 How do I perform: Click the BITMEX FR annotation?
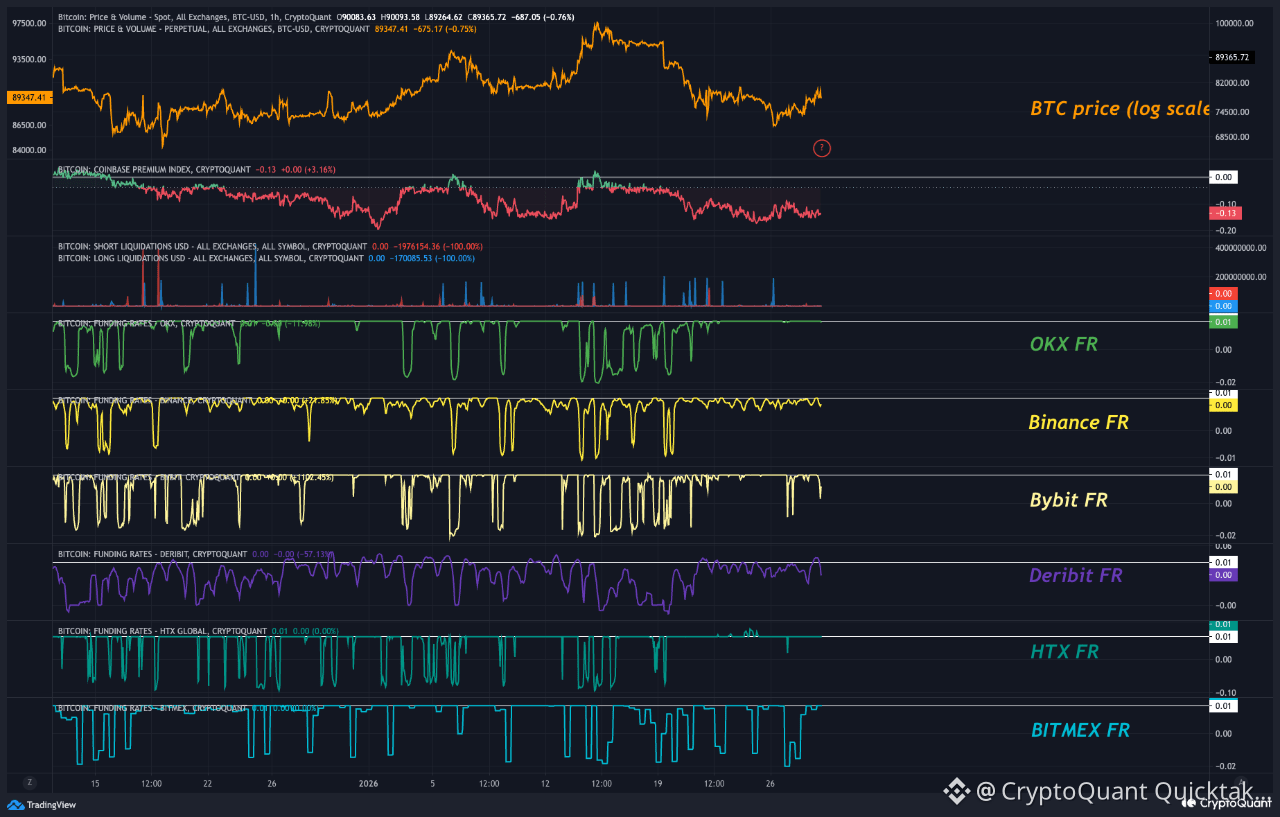(x=1080, y=730)
